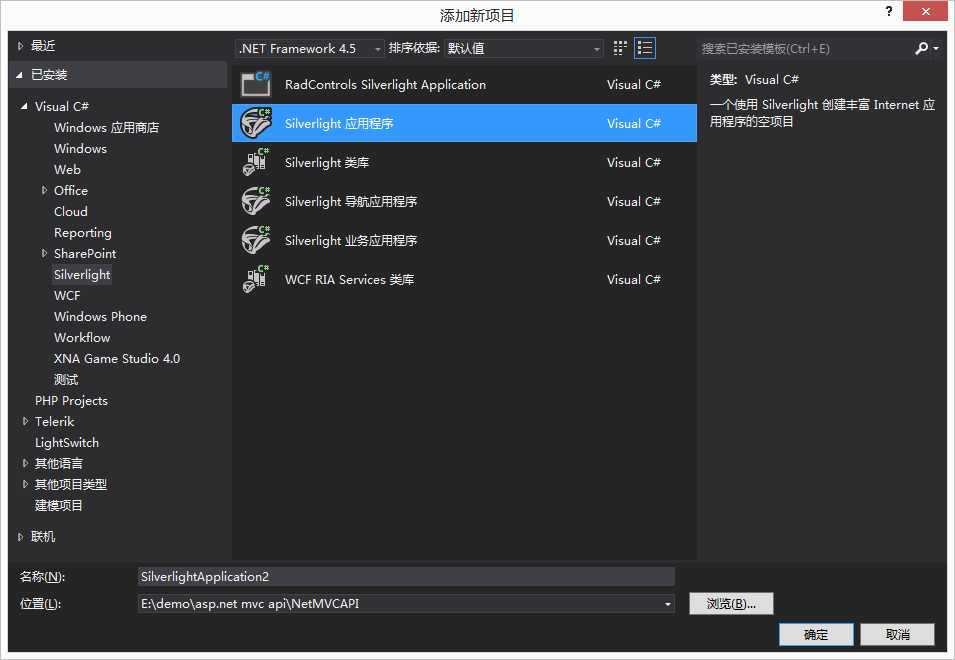Click the RadControls Silverlight Application template icon
This screenshot has width=955, height=660.
(256, 84)
